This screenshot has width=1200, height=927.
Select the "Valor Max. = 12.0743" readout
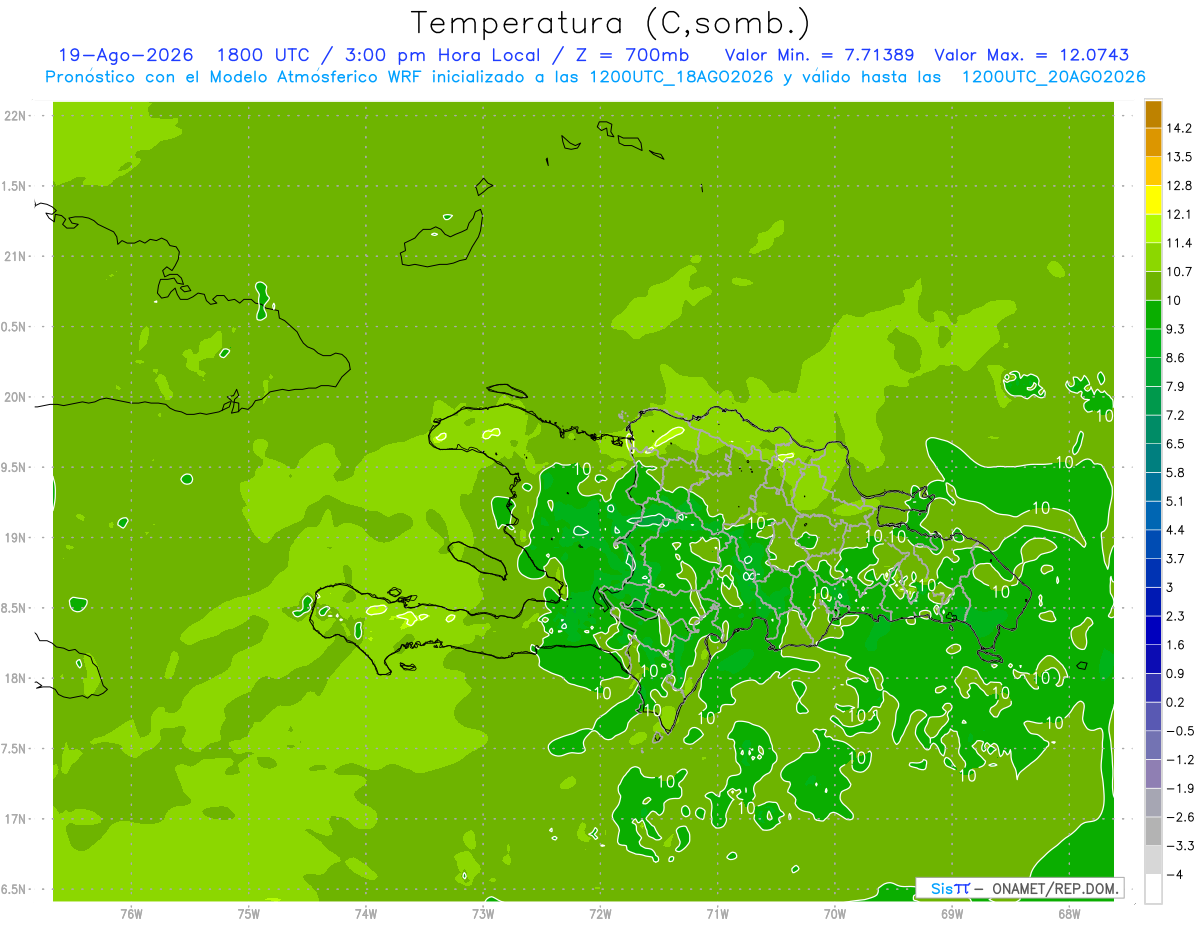1032,55
